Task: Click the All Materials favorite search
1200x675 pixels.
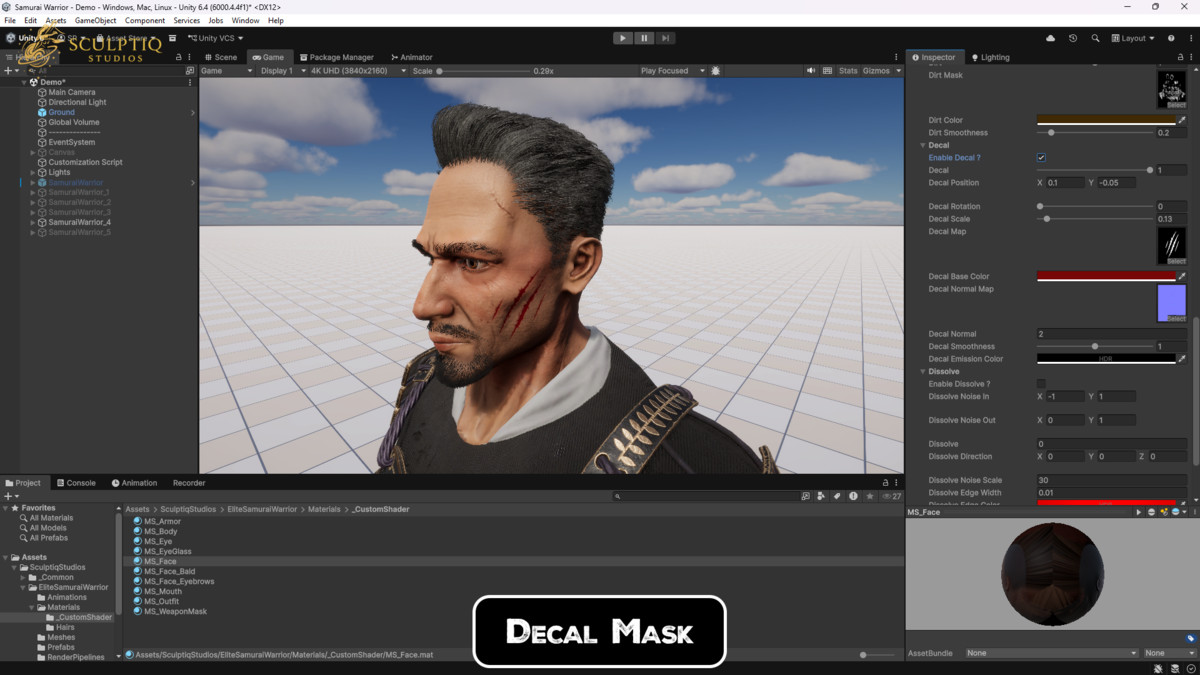Action: point(51,518)
